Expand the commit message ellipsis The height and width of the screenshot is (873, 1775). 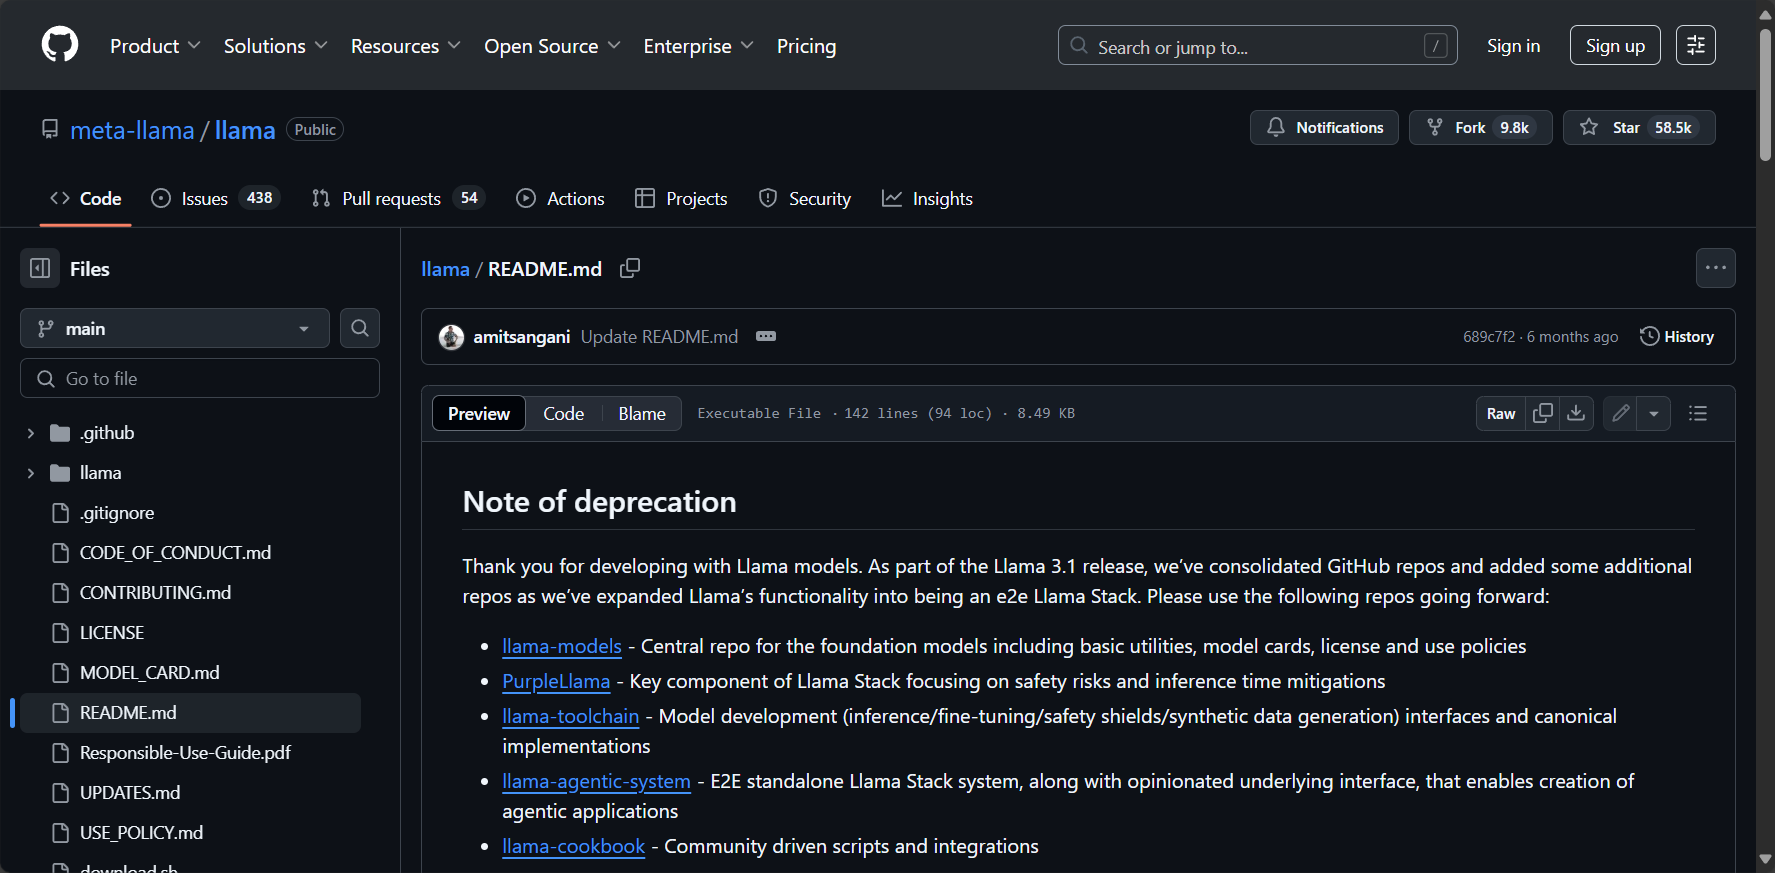tap(766, 337)
